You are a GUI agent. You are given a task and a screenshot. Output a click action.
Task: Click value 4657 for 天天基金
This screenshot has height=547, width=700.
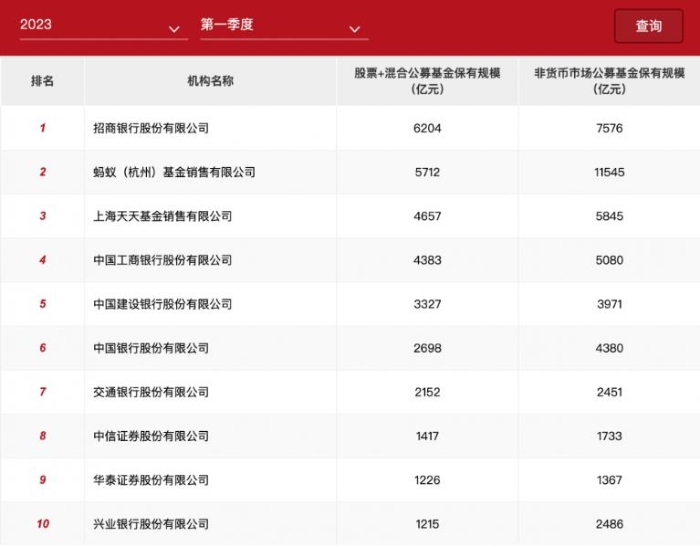pos(427,216)
